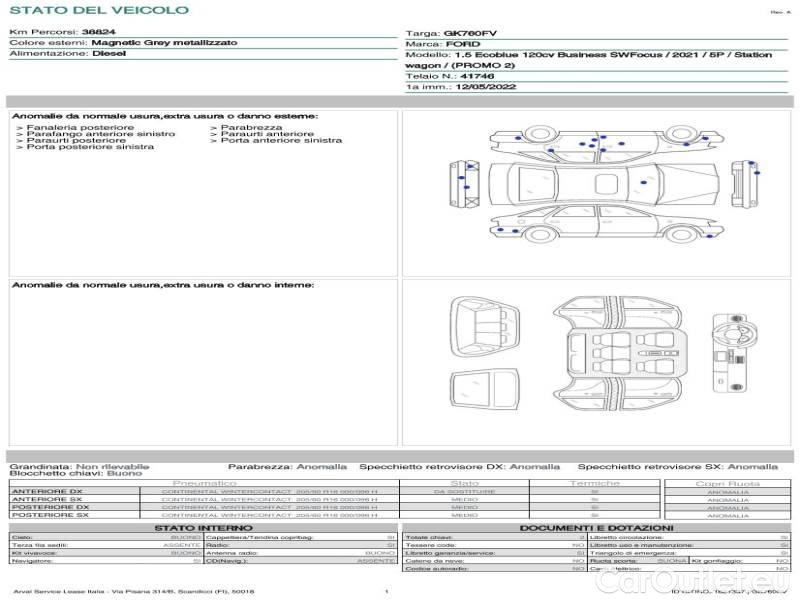Select the Telaio N. value 41746
The width and height of the screenshot is (800, 600).
tap(477, 76)
